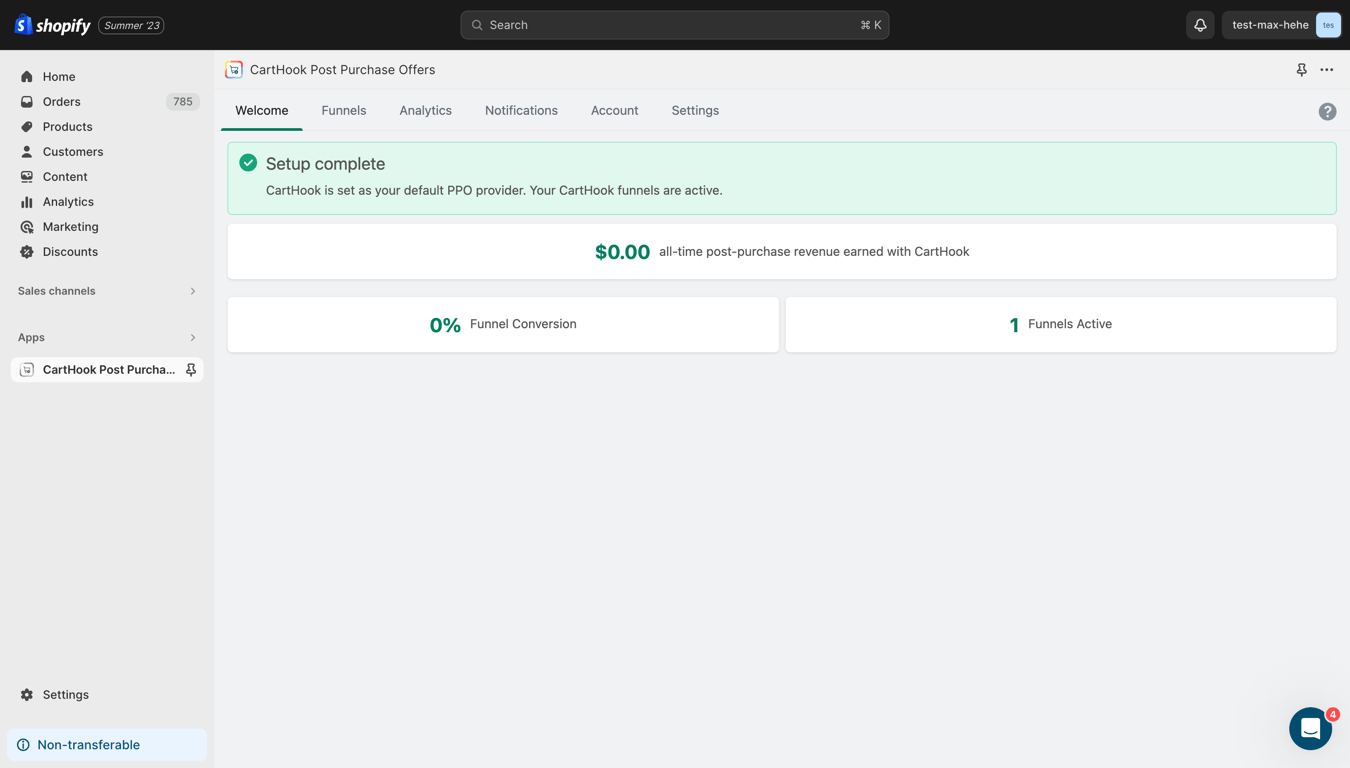Screen dimensions: 1350x768
Task: Click the CartHook Post Purchase Offers title
Action: click(x=342, y=70)
